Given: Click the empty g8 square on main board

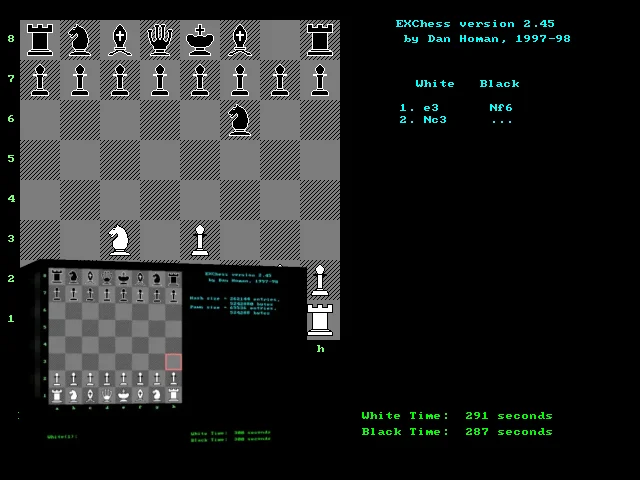Looking at the screenshot, I should [x=280, y=40].
